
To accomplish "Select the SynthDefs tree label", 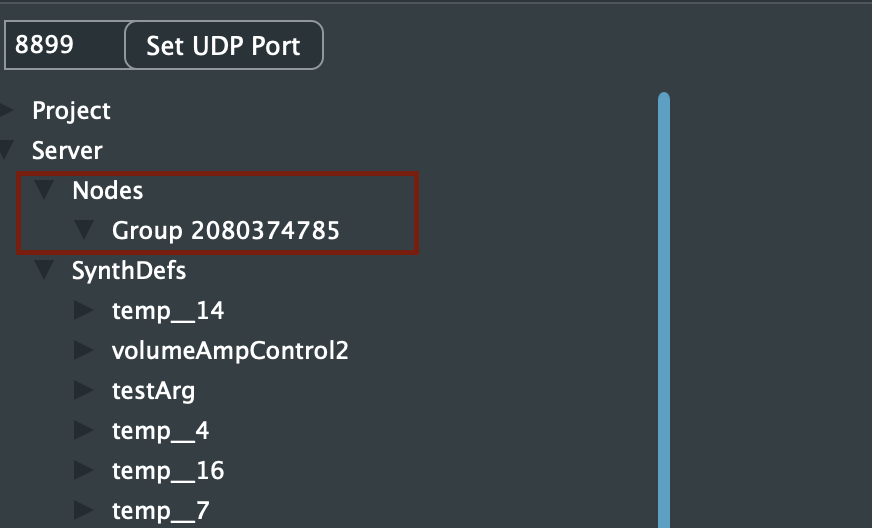I will (x=129, y=270).
